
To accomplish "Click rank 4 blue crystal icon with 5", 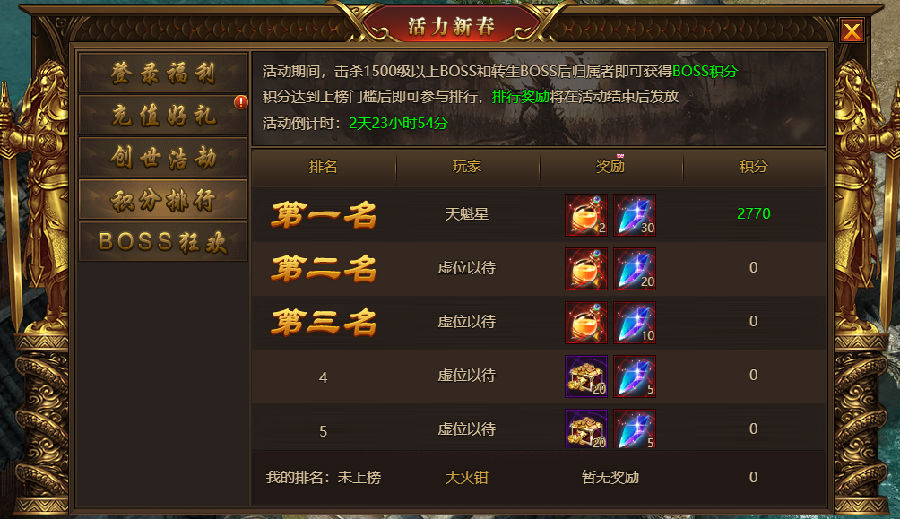I will pos(634,377).
